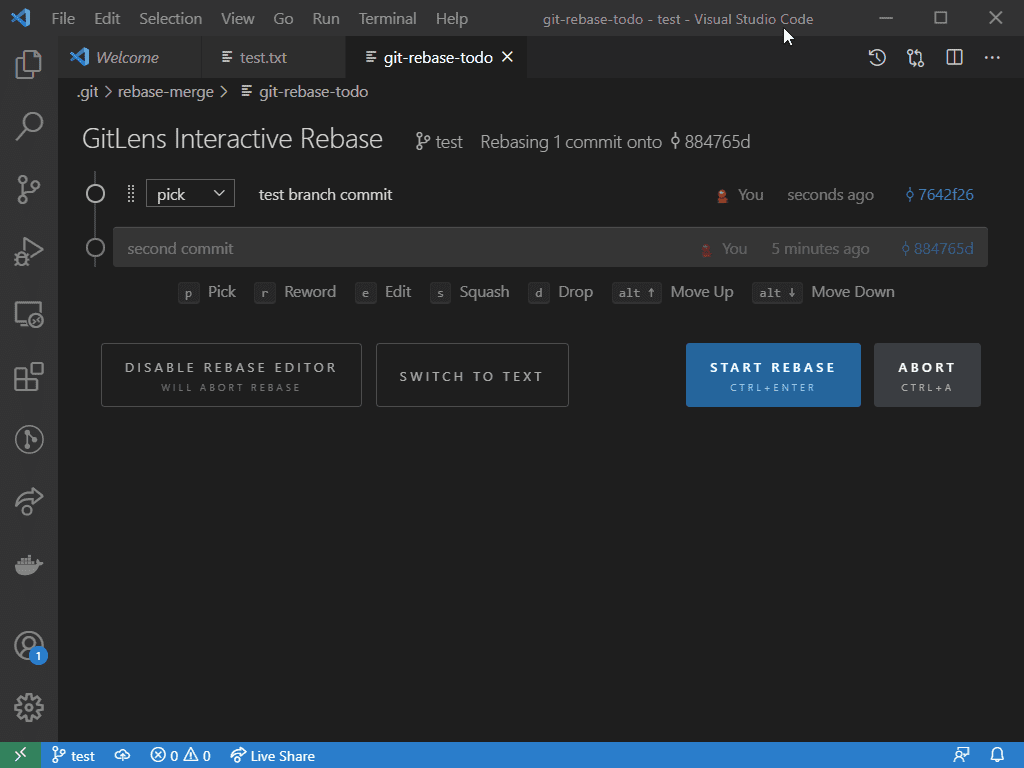Open the pick action dropdown
The width and height of the screenshot is (1024, 768).
click(190, 193)
